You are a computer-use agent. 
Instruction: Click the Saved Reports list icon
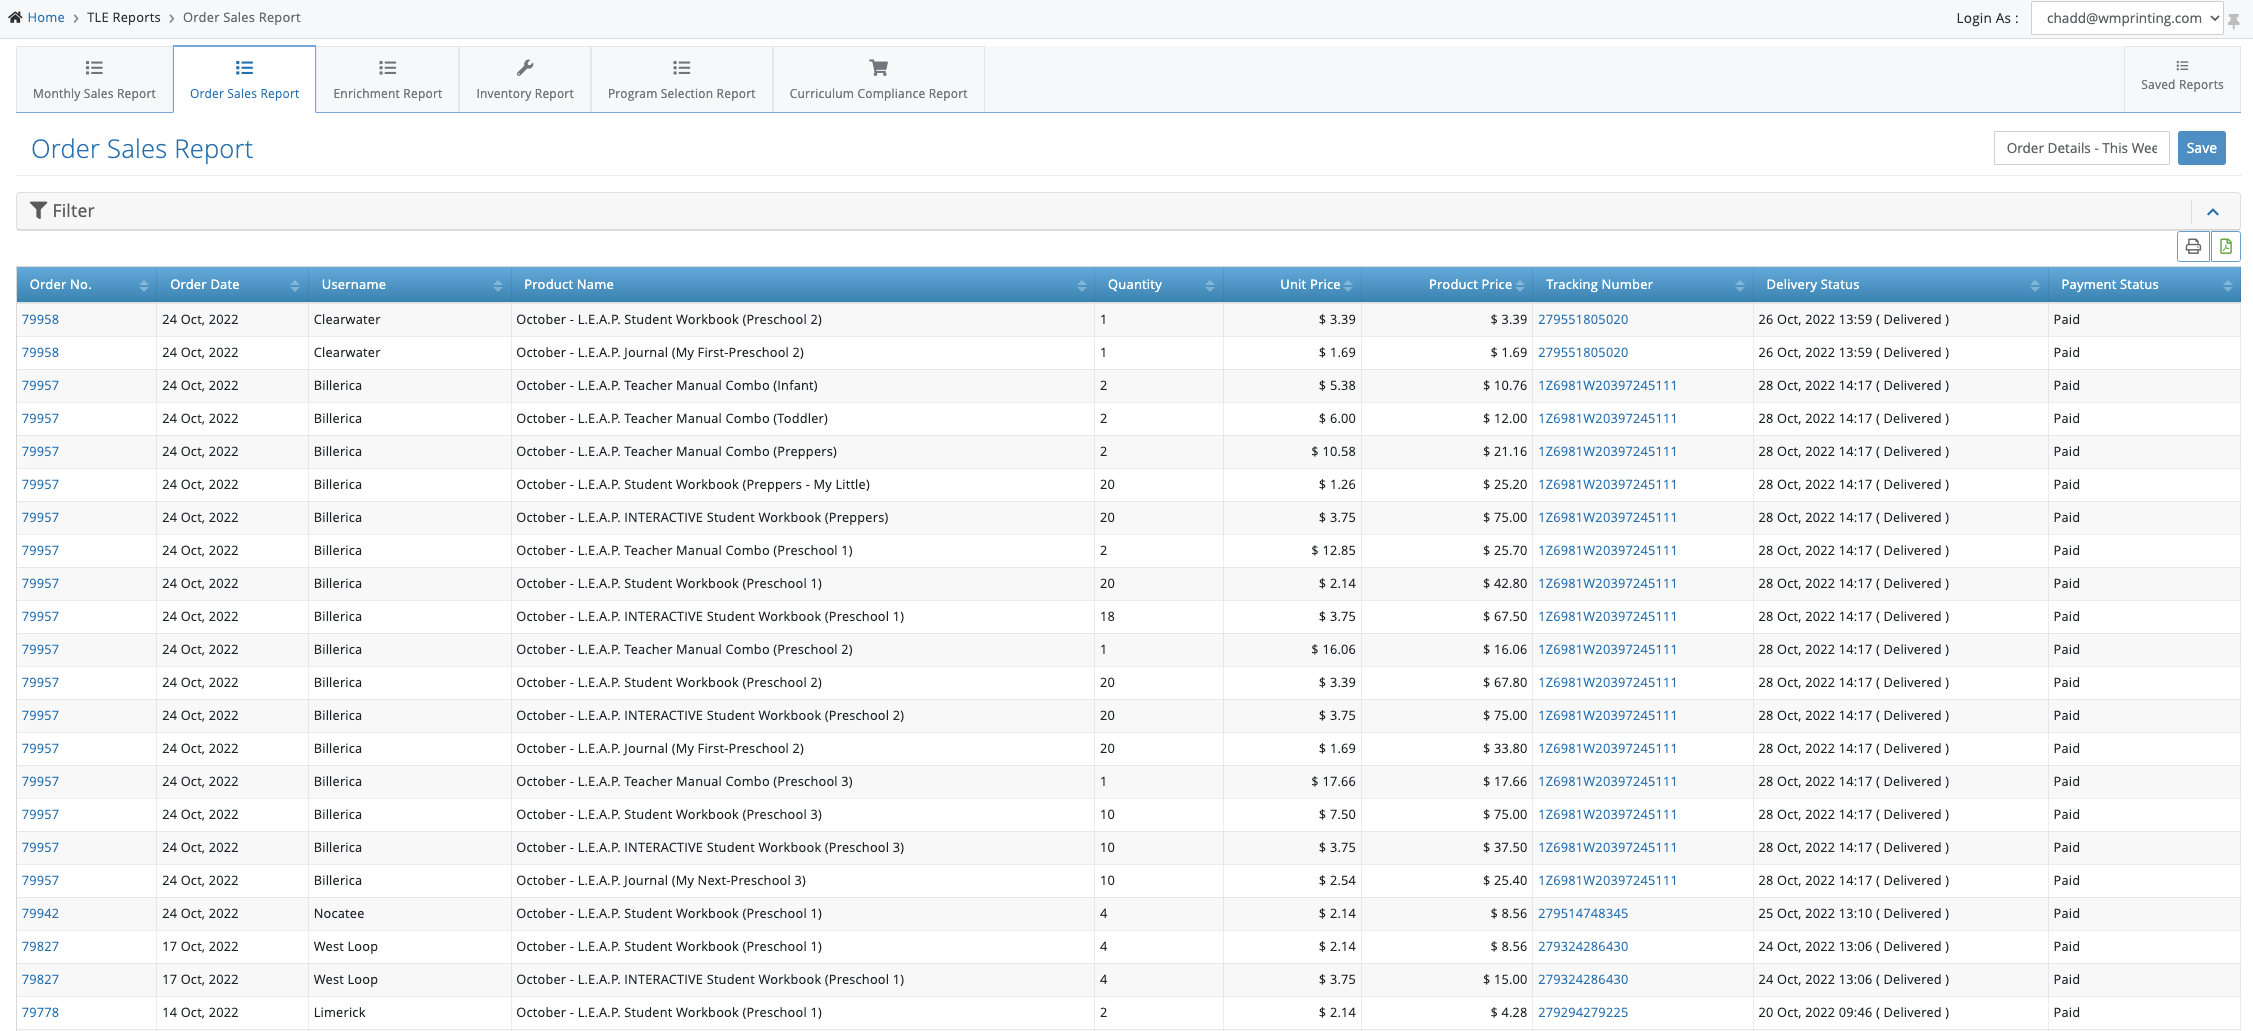pyautogui.click(x=2182, y=66)
